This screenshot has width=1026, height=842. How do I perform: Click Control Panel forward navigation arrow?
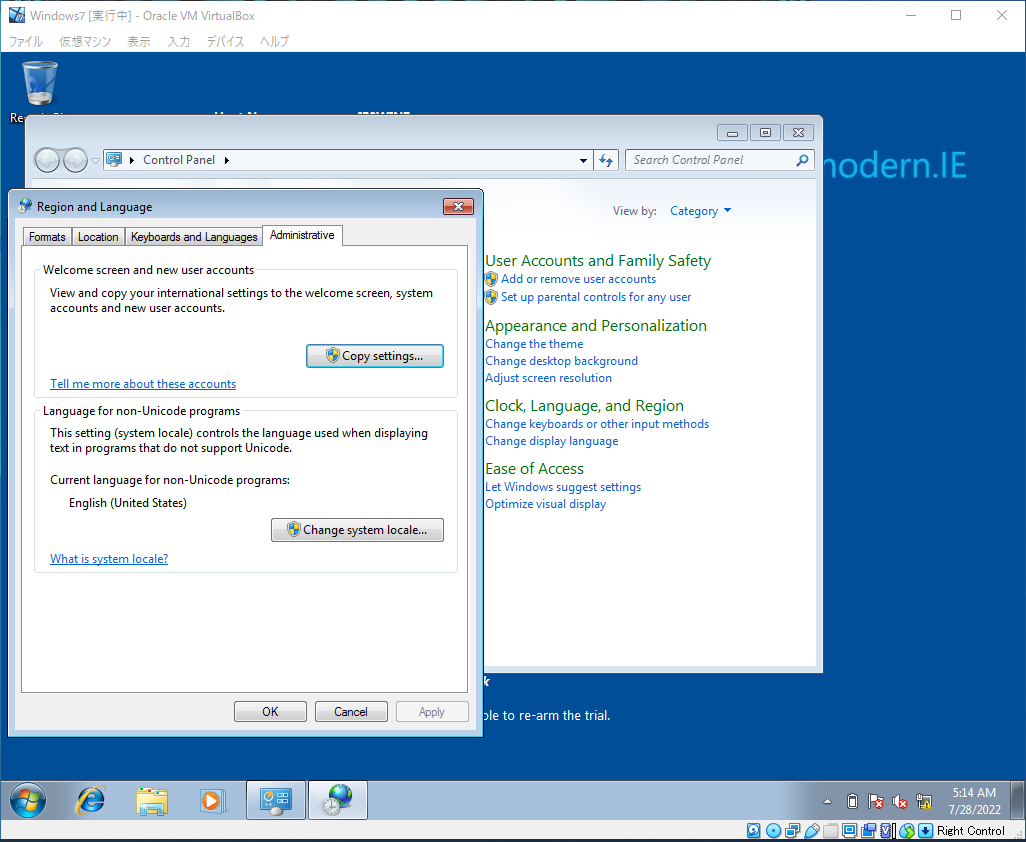click(75, 160)
